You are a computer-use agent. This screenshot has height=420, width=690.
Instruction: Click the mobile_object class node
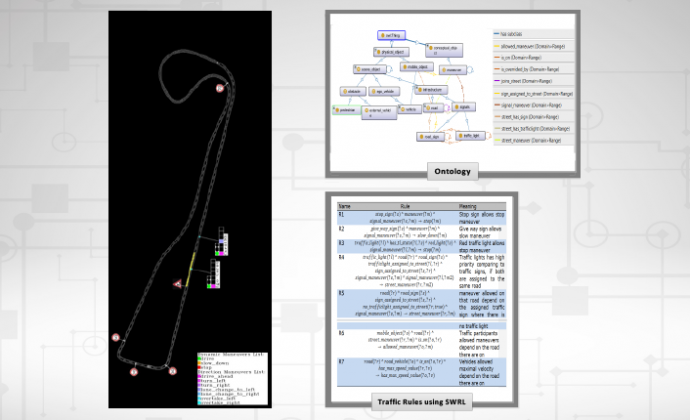click(x=417, y=67)
